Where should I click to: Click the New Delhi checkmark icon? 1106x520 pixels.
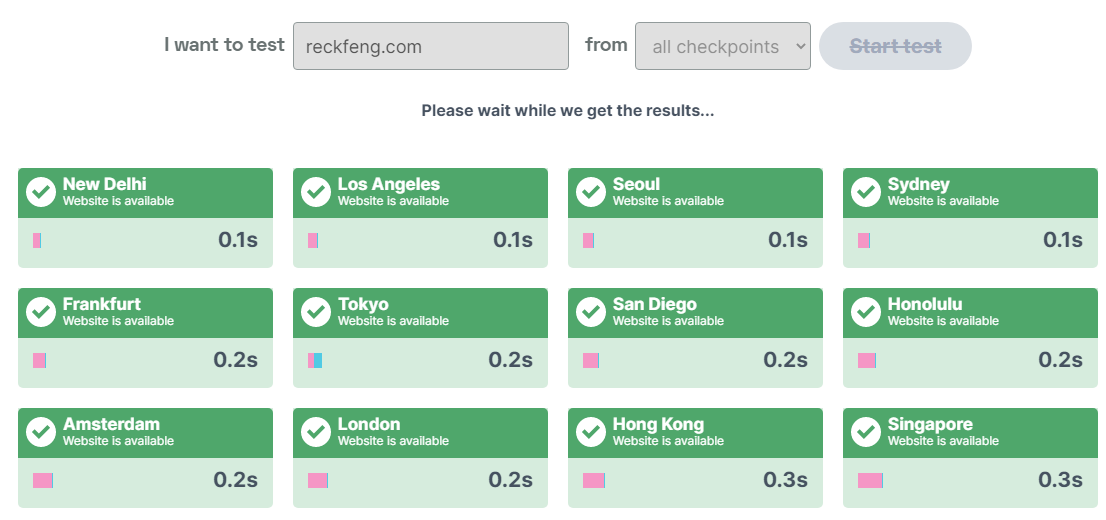click(x=41, y=192)
